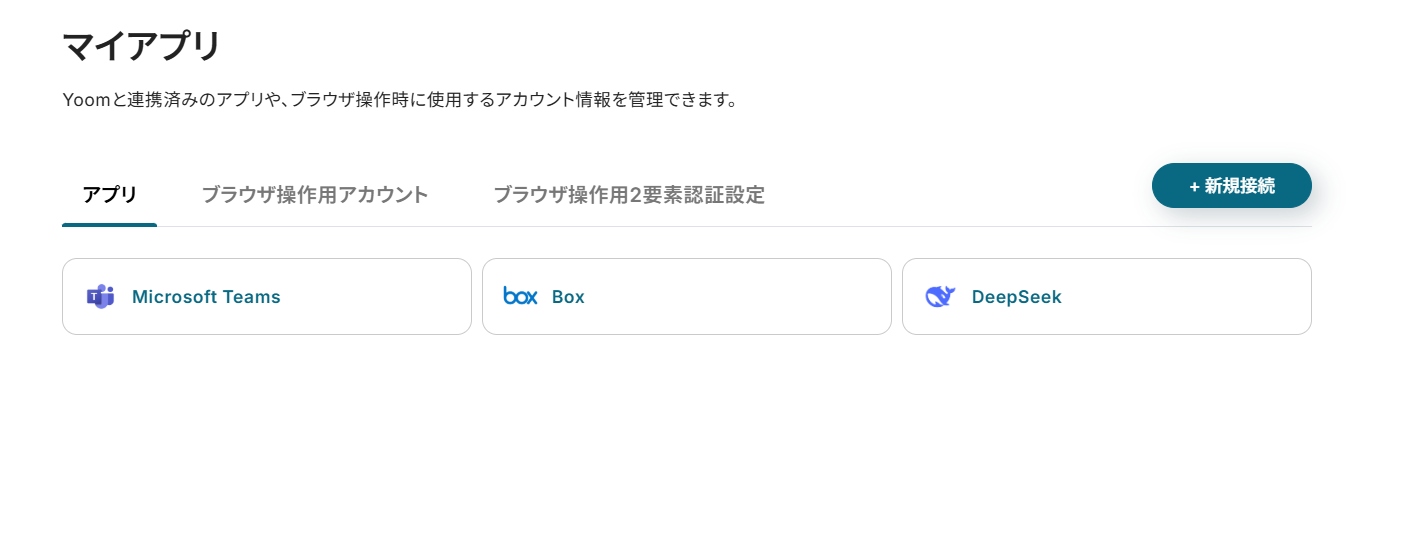This screenshot has height=538, width=1407.
Task: Click the plus sign in 新規接続 button
Action: point(1194,186)
